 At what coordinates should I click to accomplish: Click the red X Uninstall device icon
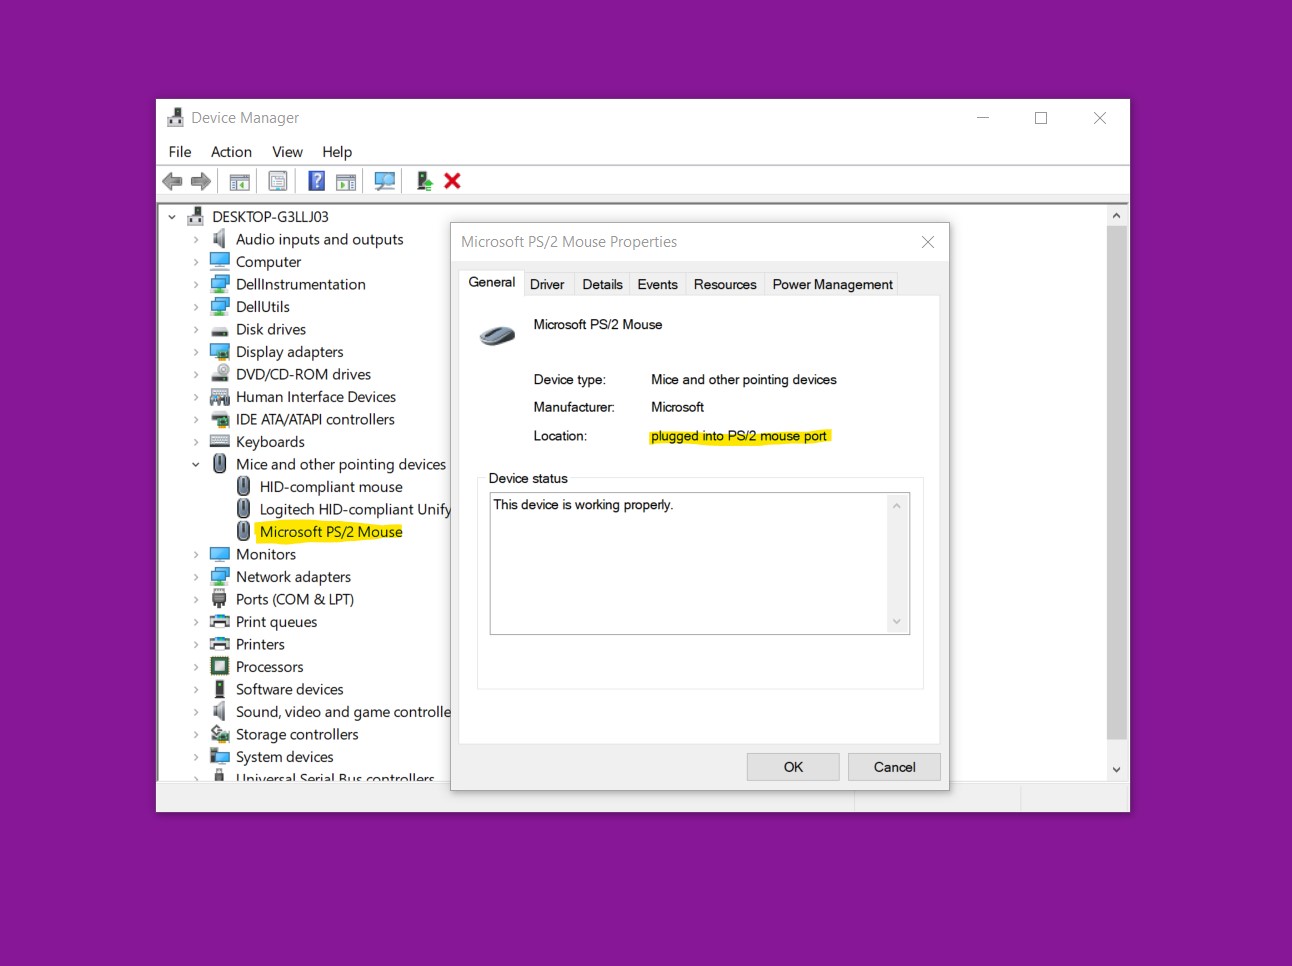452,181
